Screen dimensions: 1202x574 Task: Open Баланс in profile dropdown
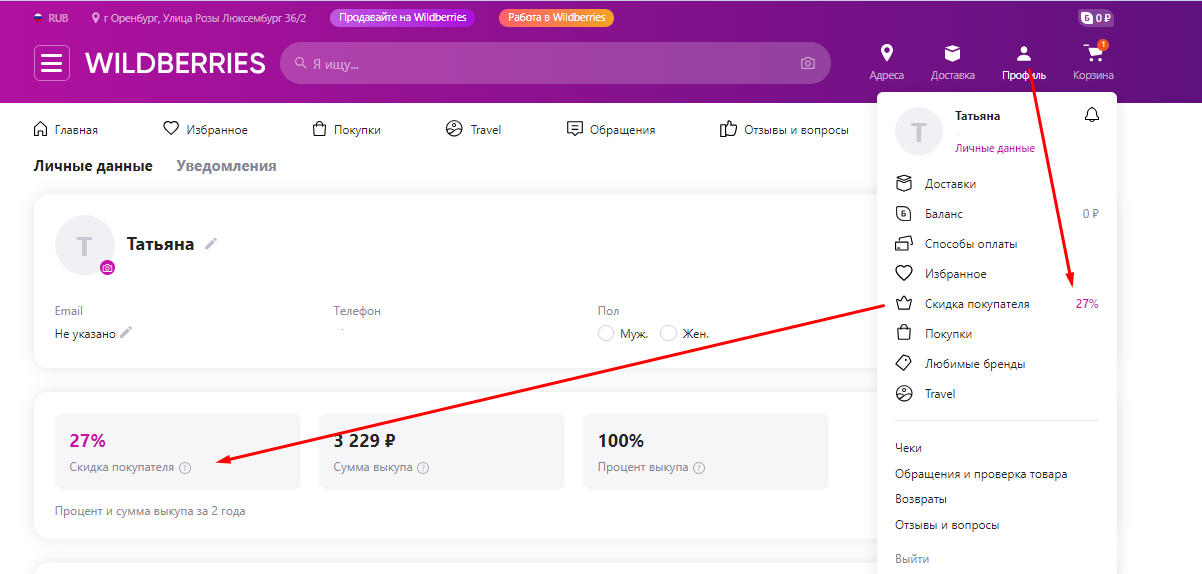point(997,214)
